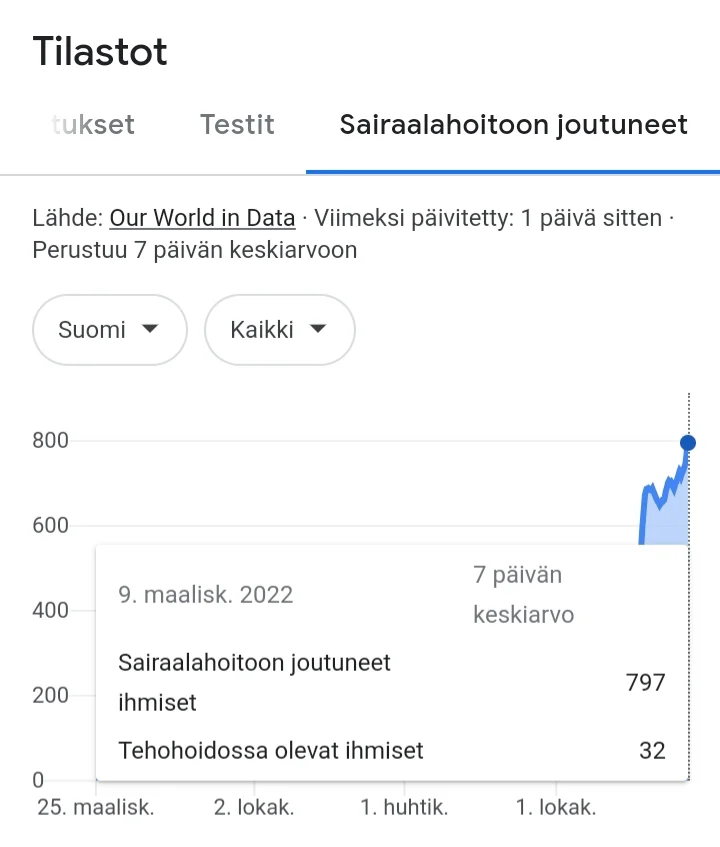This screenshot has width=720, height=847.
Task: Open the Suomi region dropdown
Action: (110, 330)
